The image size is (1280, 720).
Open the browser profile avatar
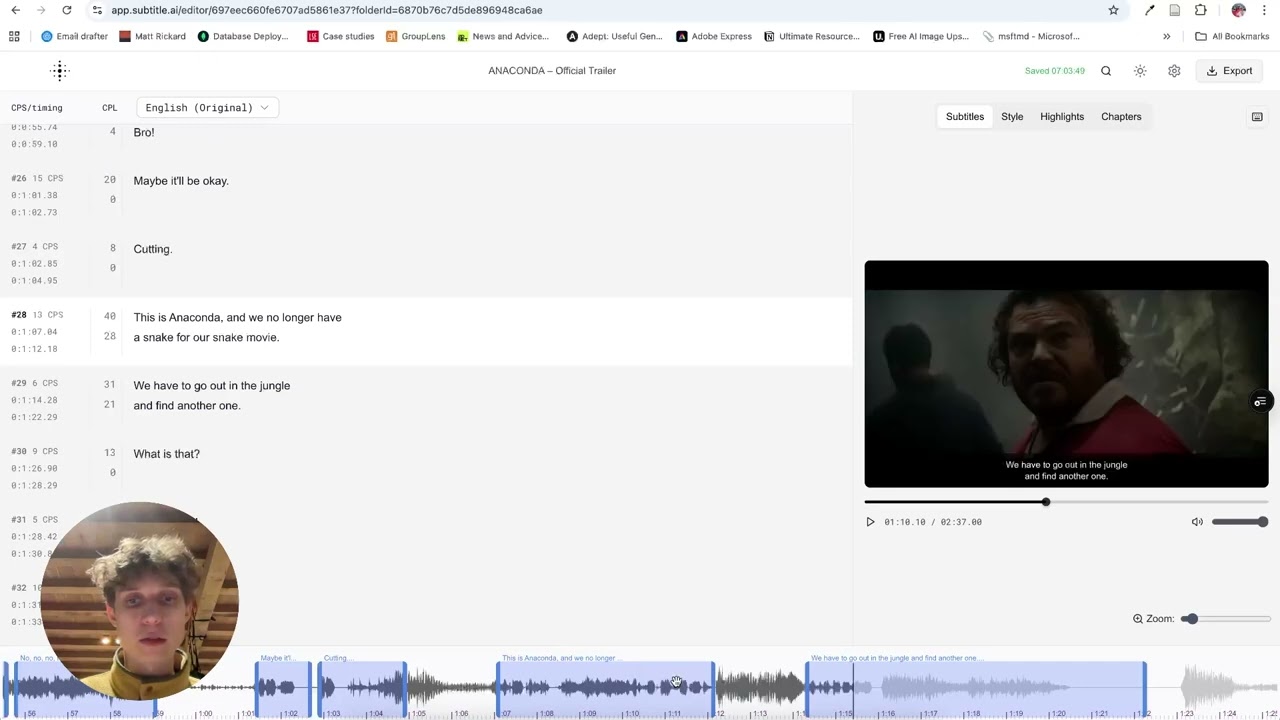point(1238,10)
